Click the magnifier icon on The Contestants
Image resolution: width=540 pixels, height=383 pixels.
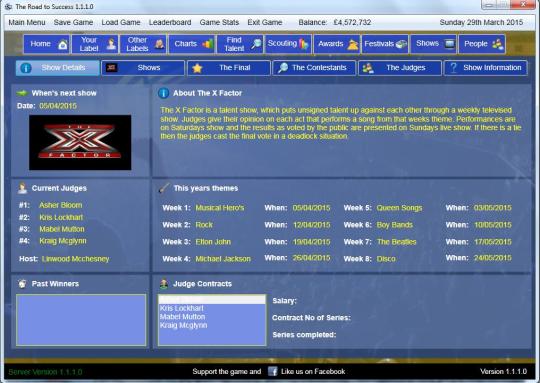click(x=283, y=68)
